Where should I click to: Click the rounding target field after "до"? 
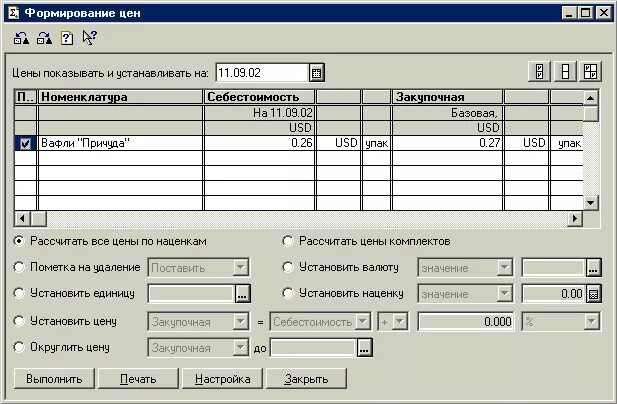click(x=313, y=348)
